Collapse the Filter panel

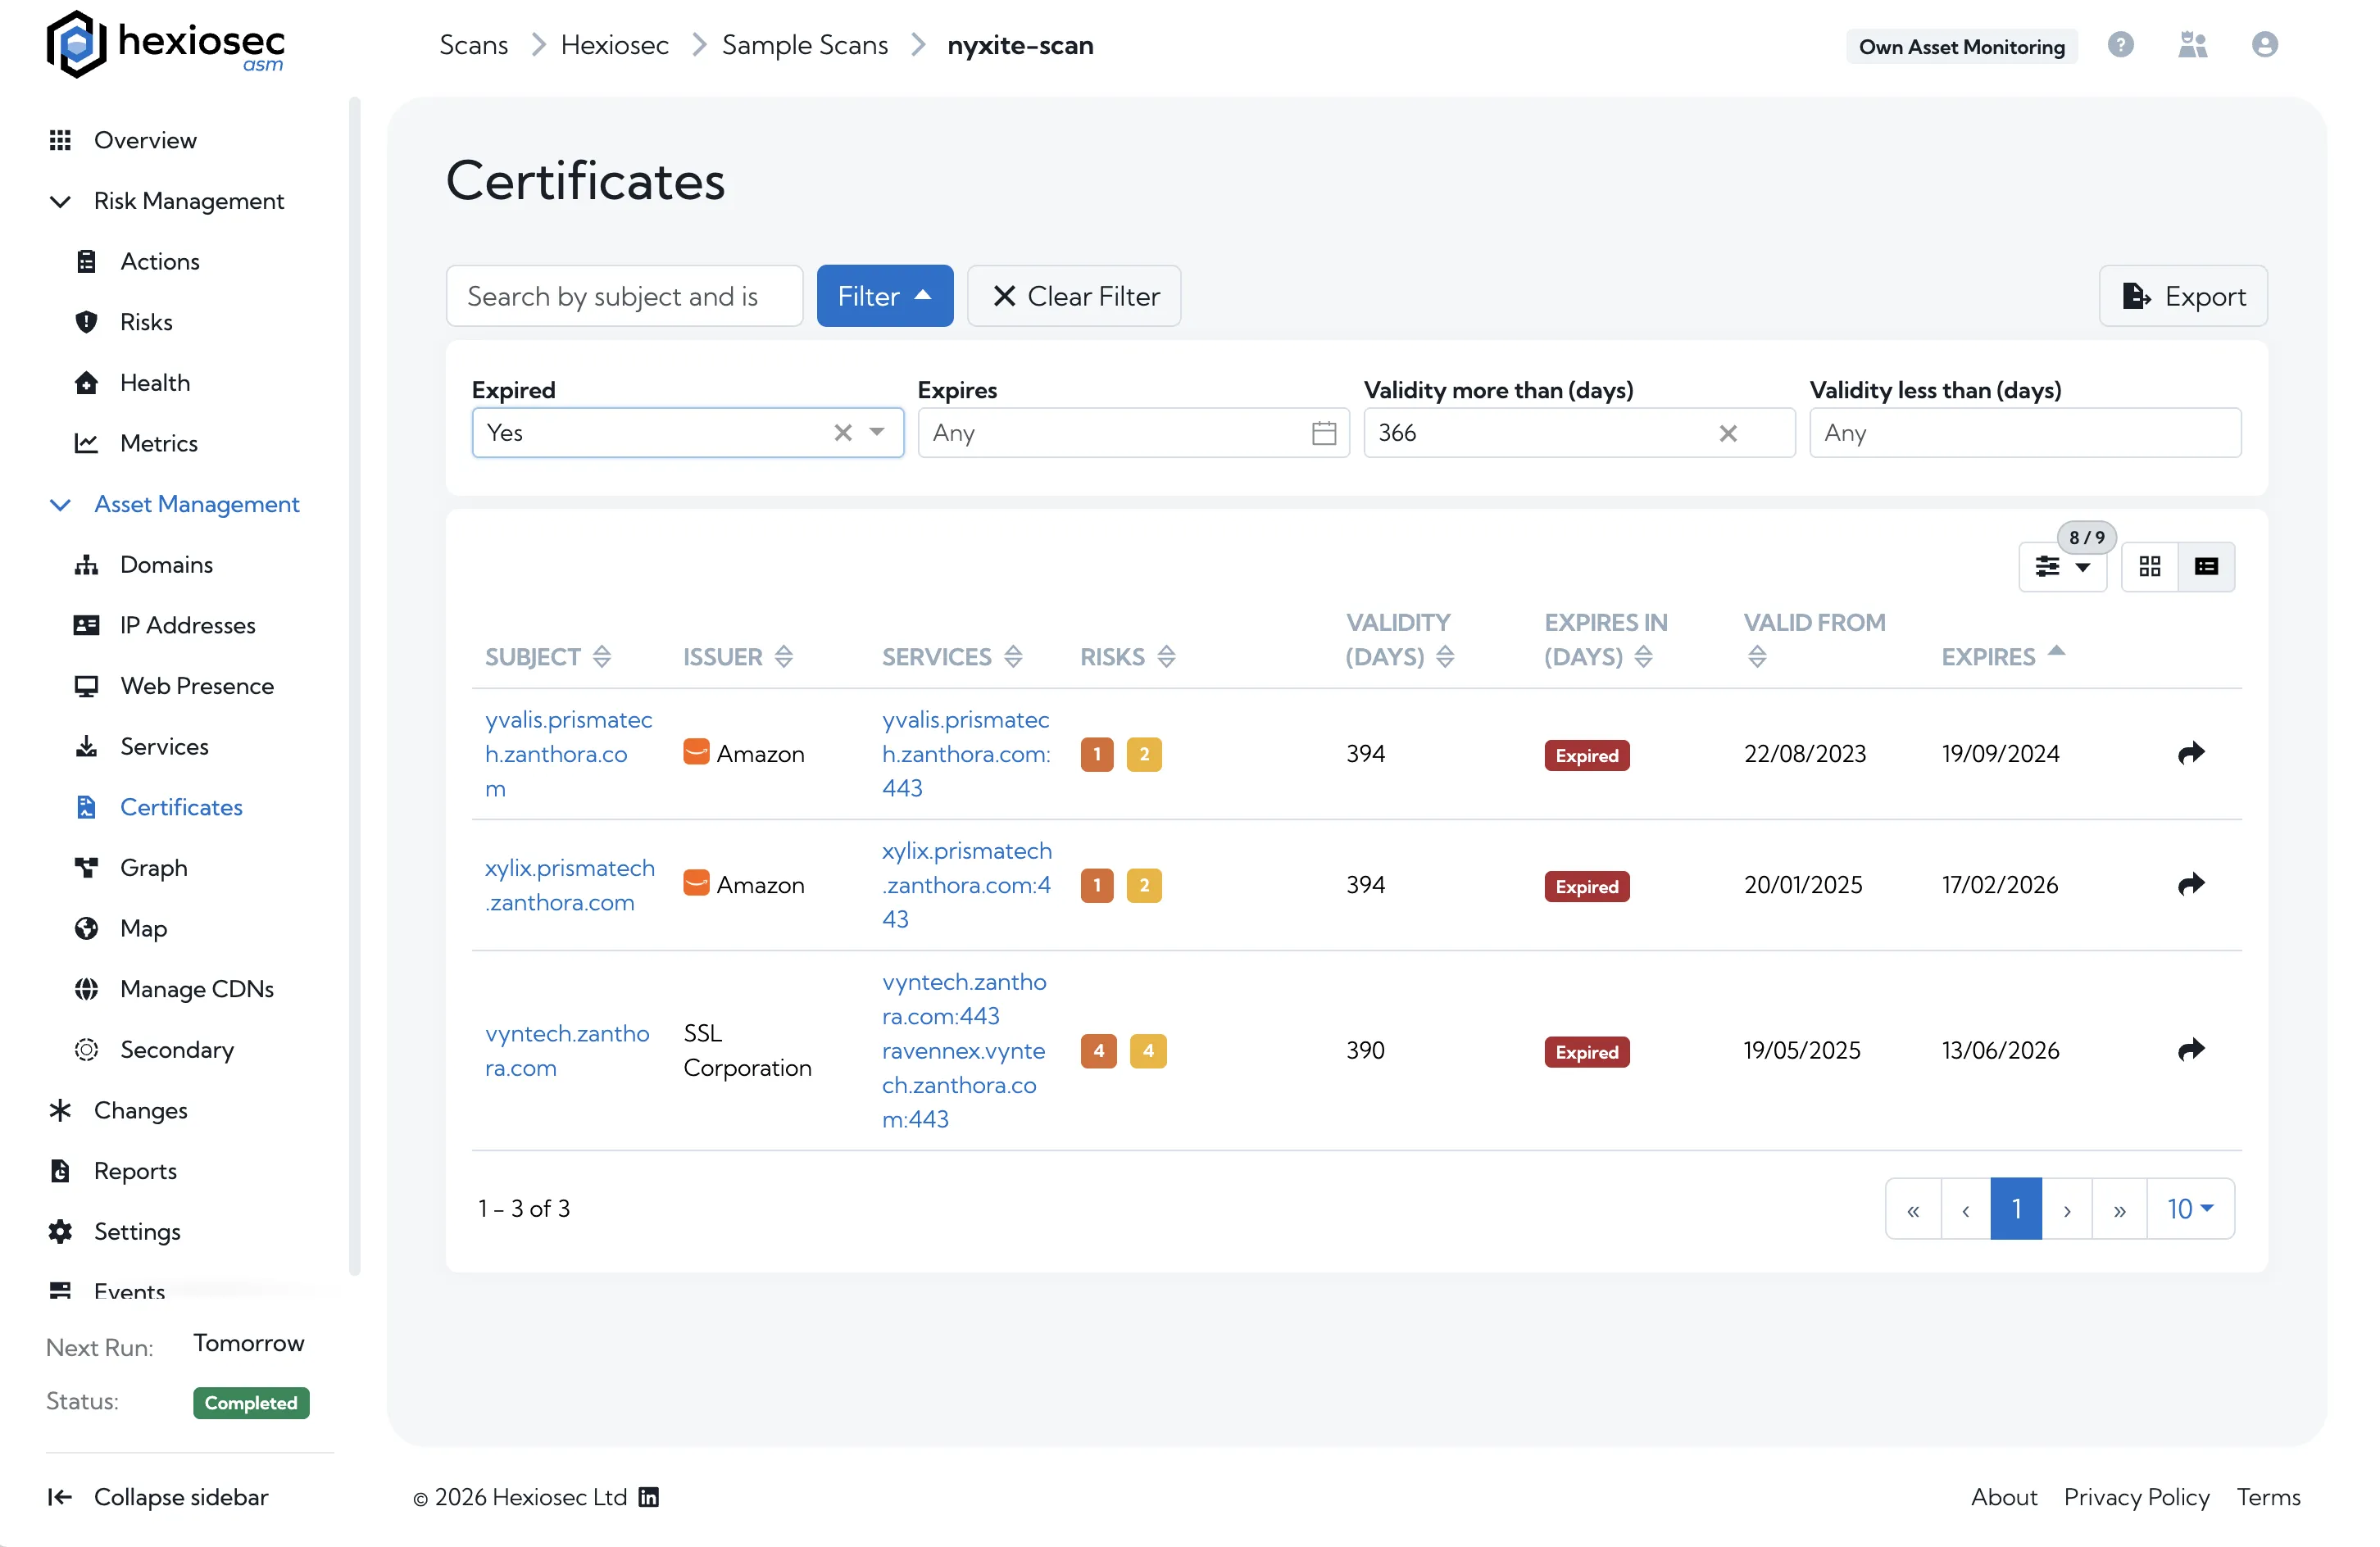point(884,296)
